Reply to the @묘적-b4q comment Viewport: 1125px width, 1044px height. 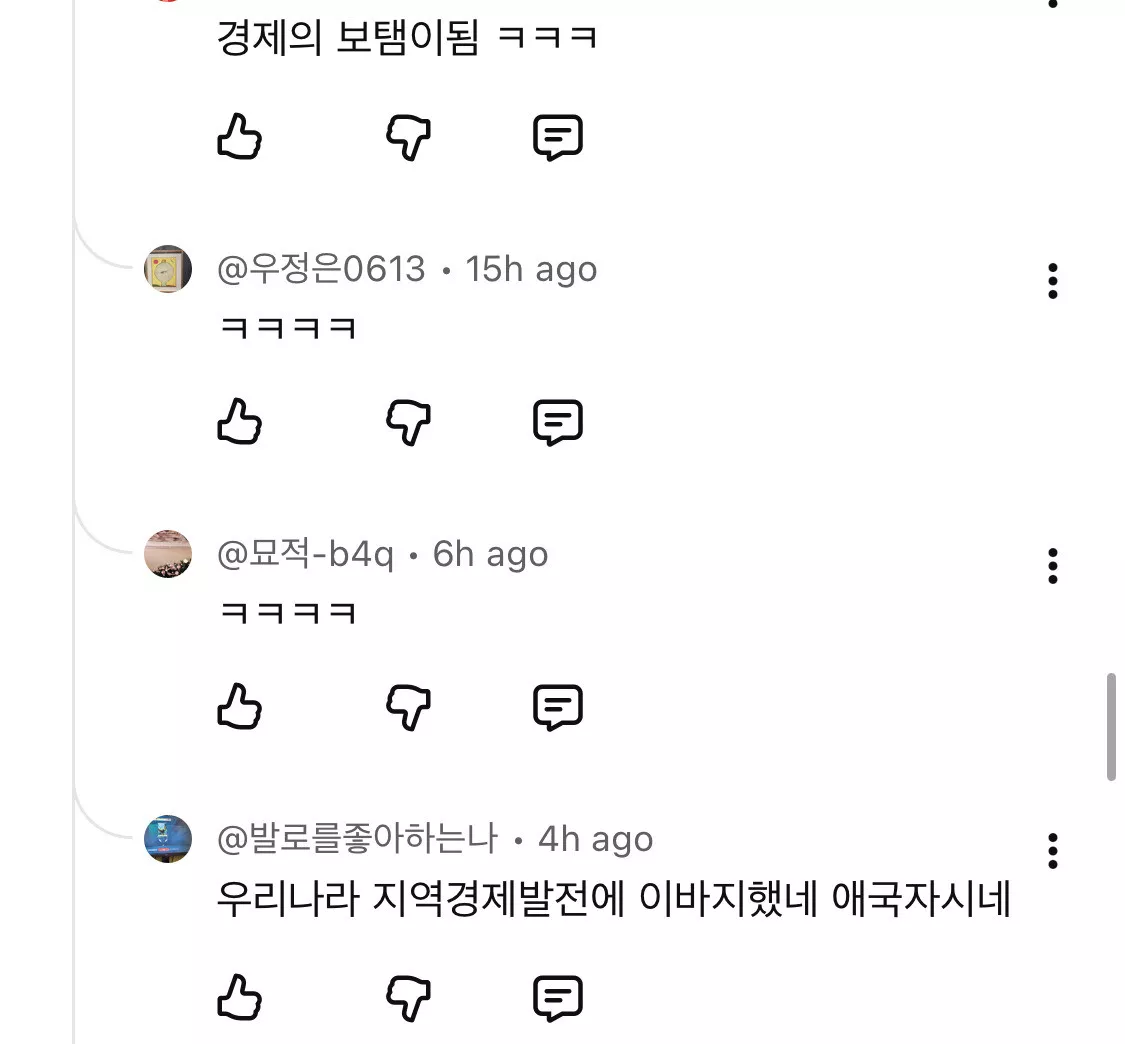coord(557,707)
